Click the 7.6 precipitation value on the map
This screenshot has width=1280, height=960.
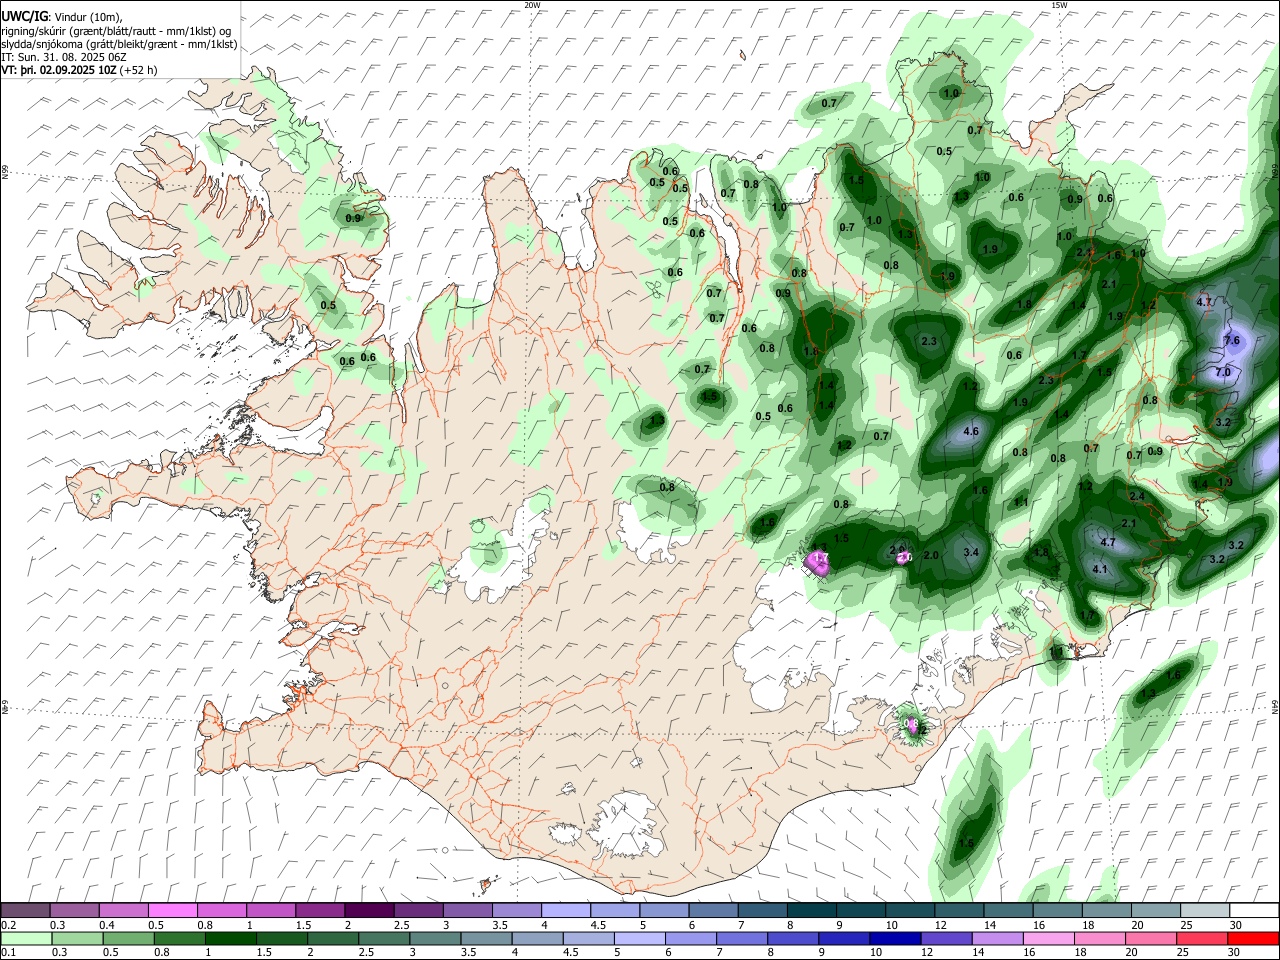[x=1232, y=341]
